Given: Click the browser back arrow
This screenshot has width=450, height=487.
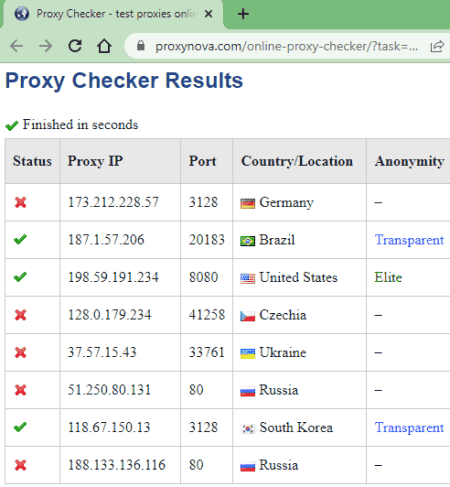Looking at the screenshot, I should [x=16, y=46].
